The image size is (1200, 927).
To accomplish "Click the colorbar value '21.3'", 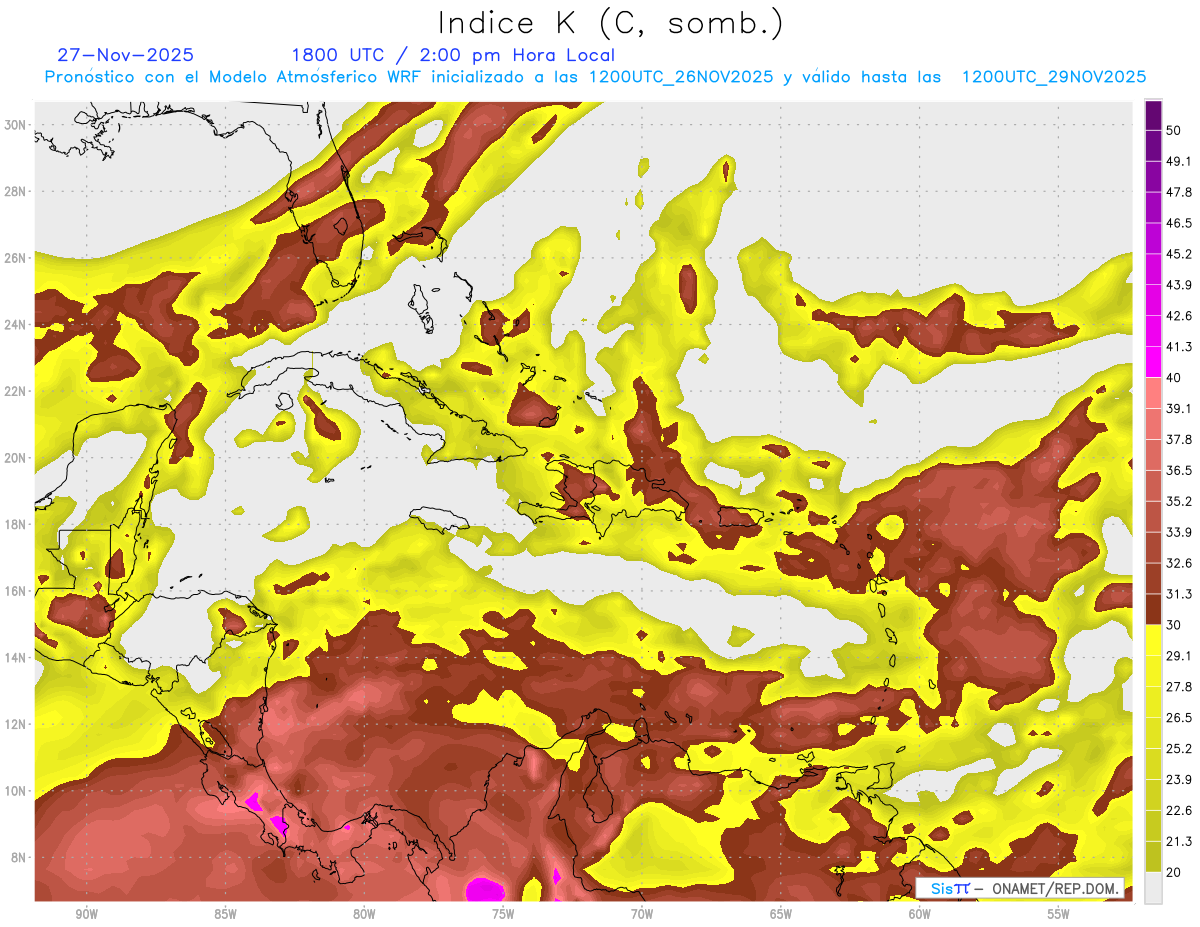I will tap(1178, 842).
